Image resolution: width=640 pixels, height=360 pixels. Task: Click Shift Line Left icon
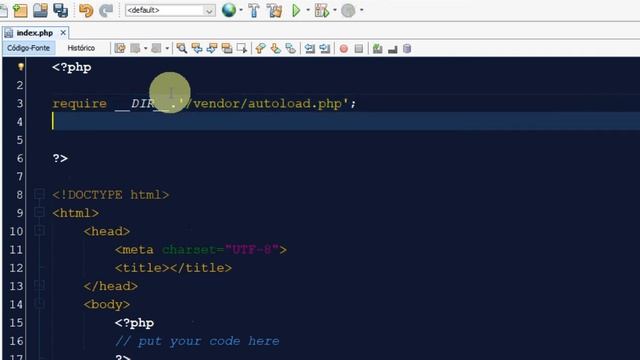coord(309,49)
